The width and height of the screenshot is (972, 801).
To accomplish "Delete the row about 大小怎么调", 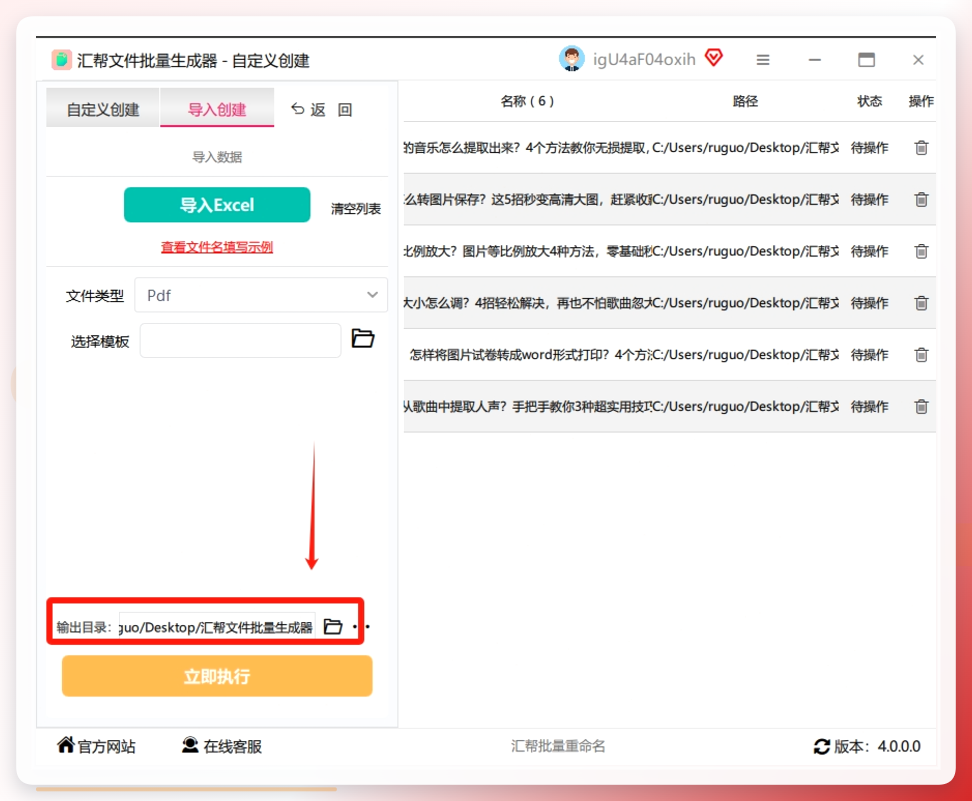I will 921,303.
